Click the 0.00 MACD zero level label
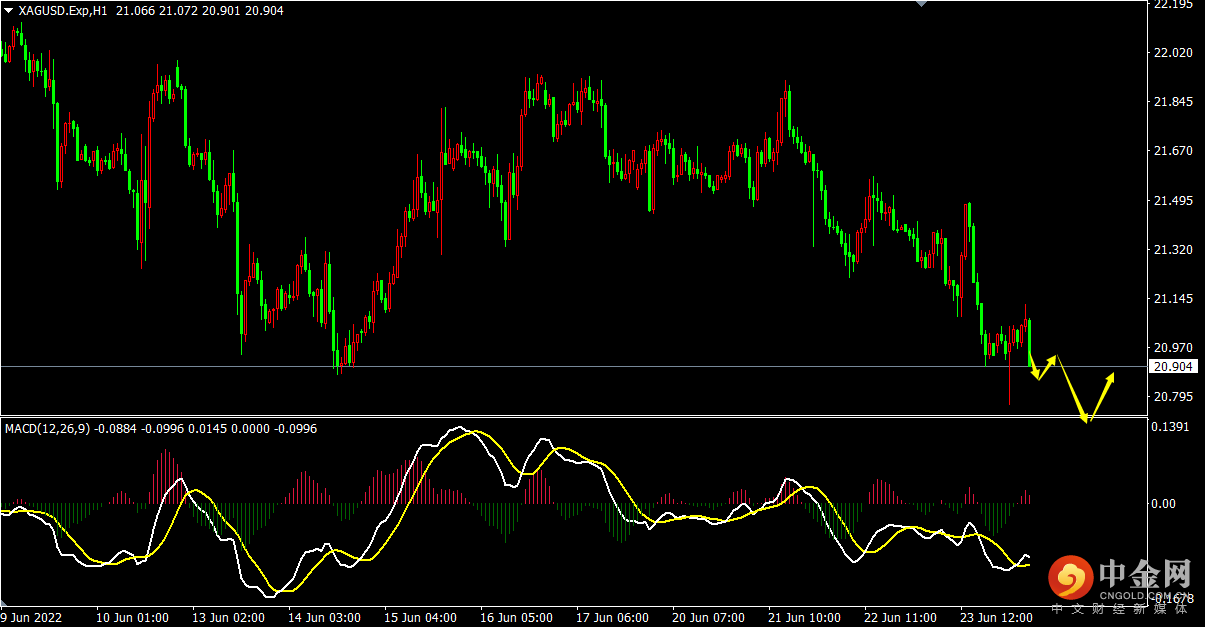This screenshot has width=1205, height=627. coord(1163,504)
